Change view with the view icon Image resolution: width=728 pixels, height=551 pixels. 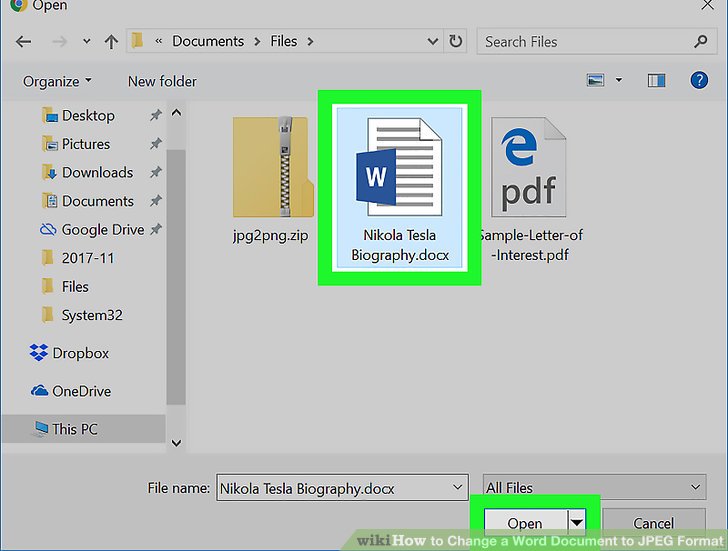coord(595,80)
